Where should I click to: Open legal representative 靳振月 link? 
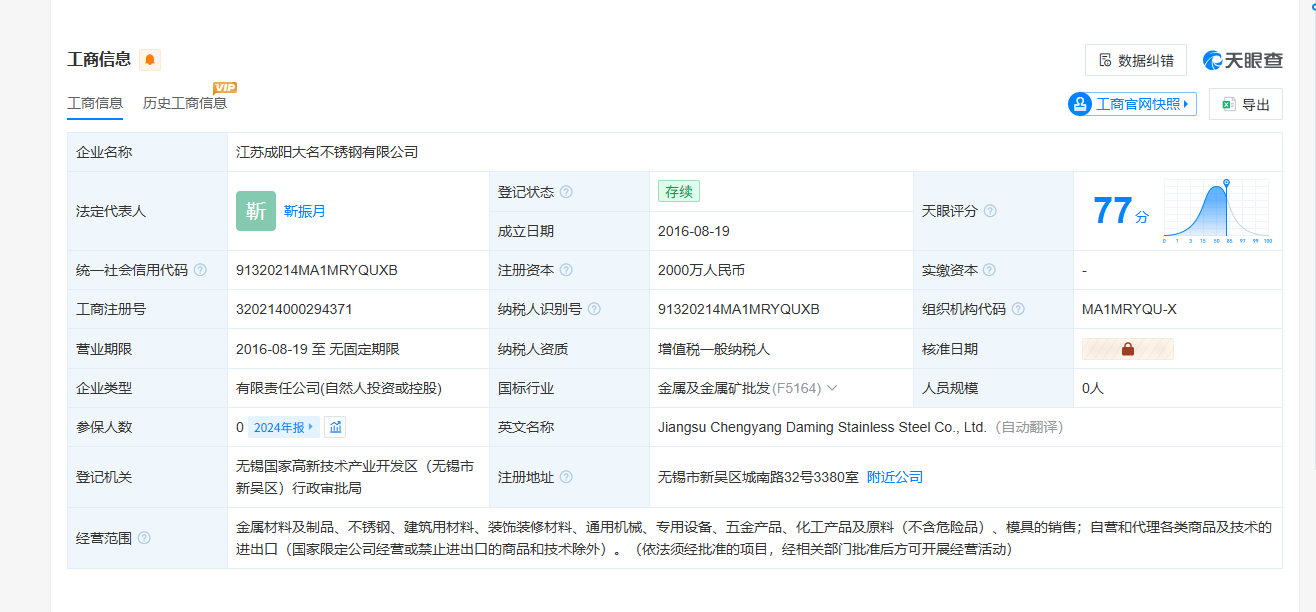click(304, 211)
